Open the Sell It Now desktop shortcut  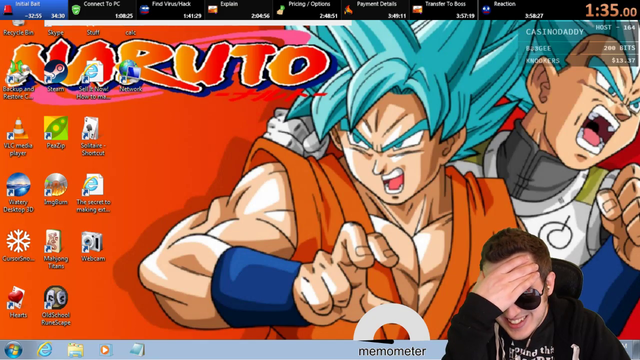93,80
